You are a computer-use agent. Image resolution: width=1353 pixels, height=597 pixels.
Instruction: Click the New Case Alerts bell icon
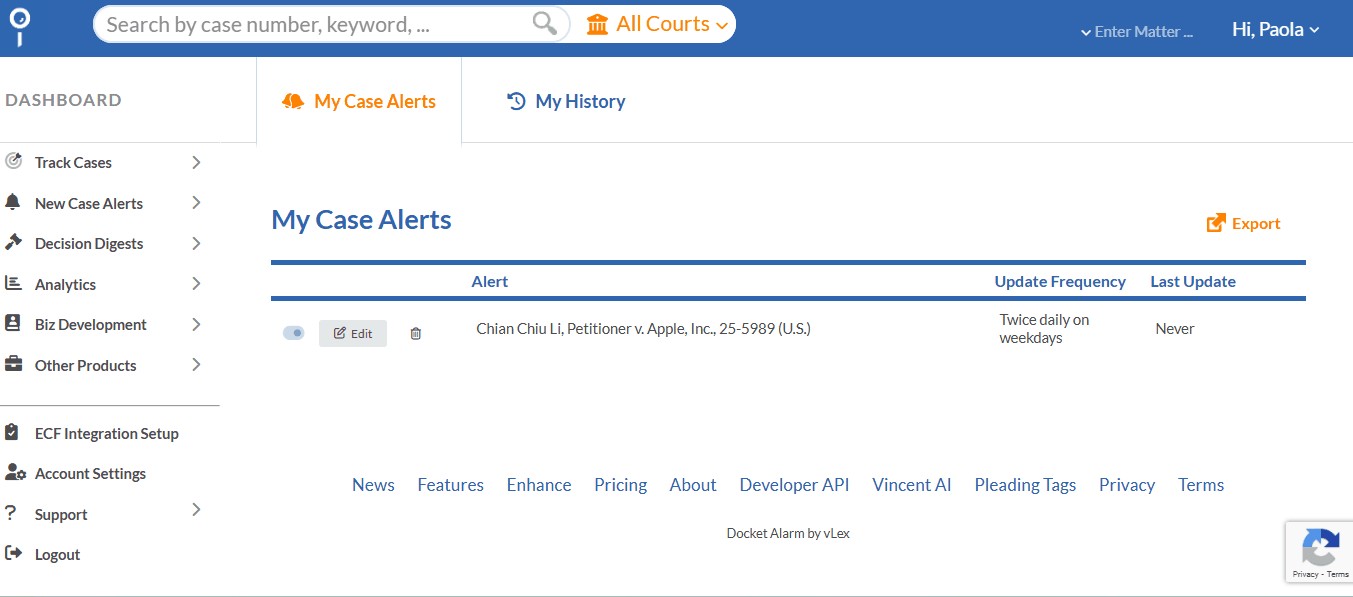[13, 202]
